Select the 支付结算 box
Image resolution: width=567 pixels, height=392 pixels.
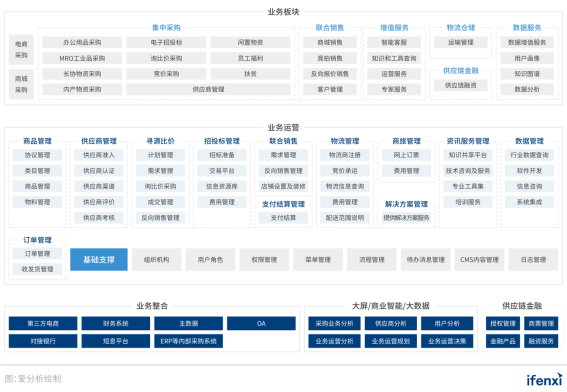click(x=284, y=218)
